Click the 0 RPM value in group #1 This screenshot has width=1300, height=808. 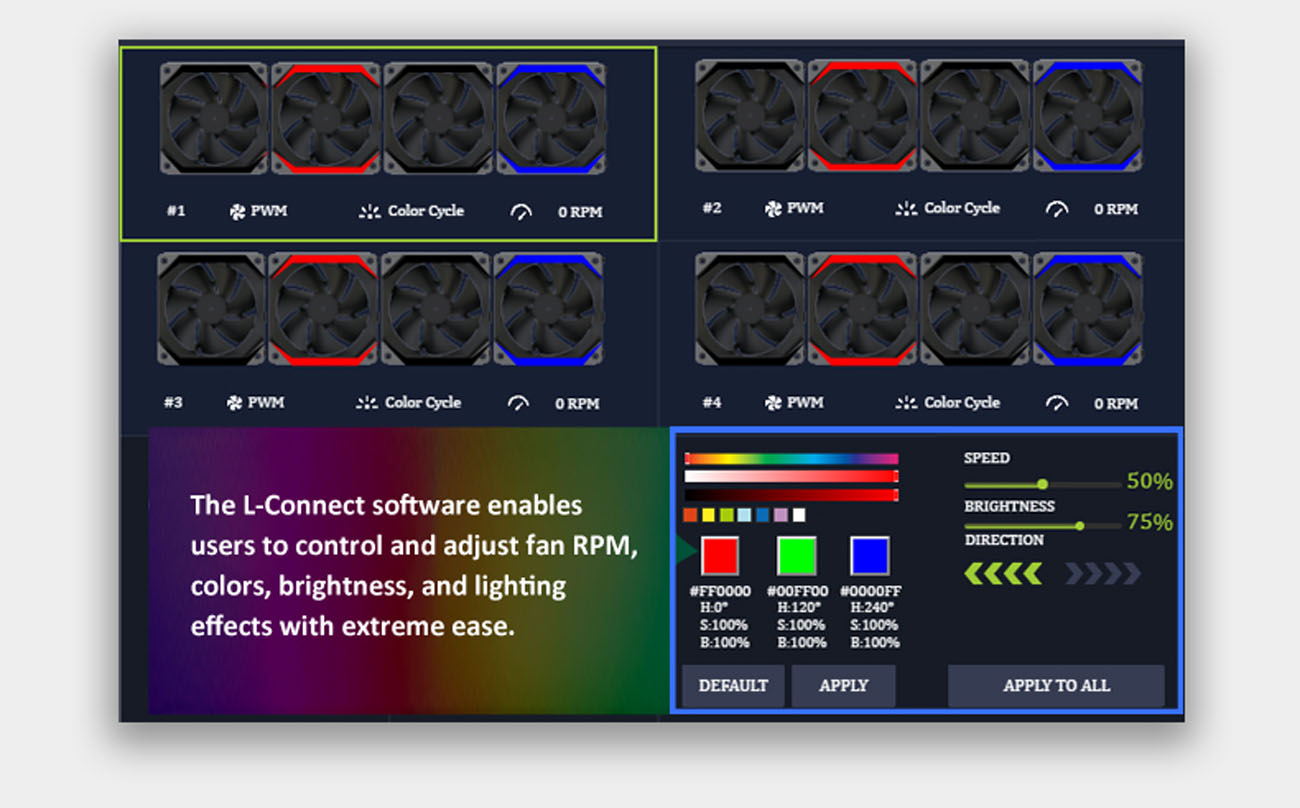pyautogui.click(x=580, y=212)
